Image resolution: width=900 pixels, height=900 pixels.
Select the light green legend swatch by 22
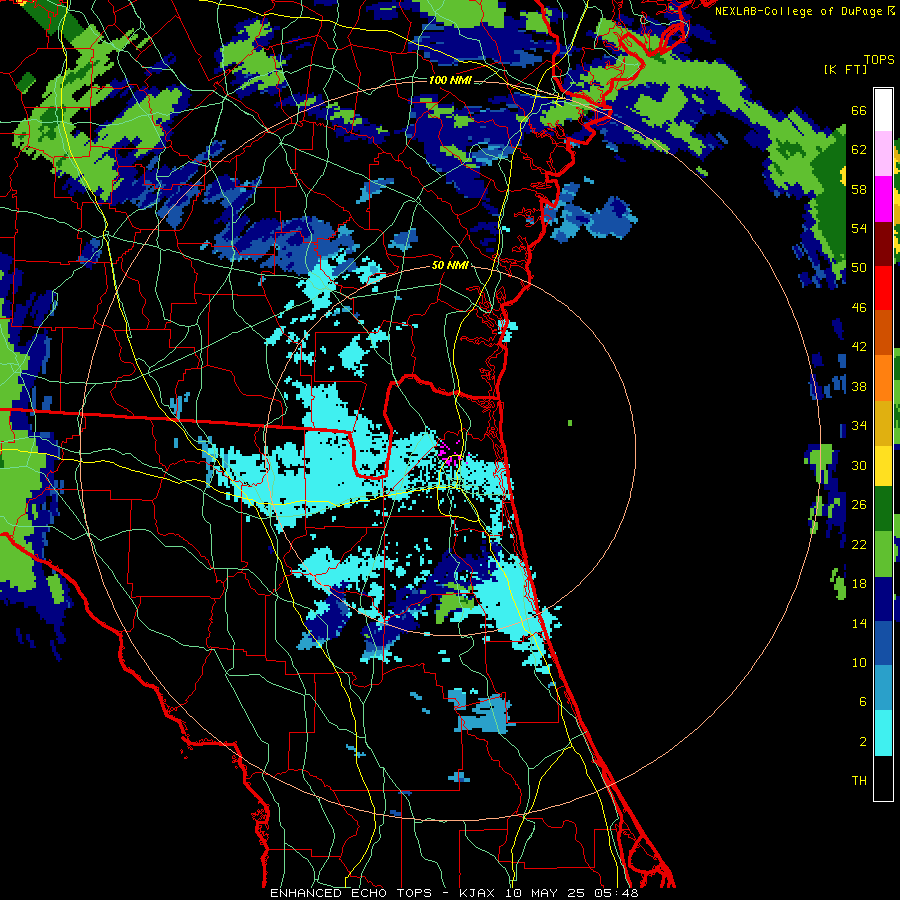click(883, 554)
